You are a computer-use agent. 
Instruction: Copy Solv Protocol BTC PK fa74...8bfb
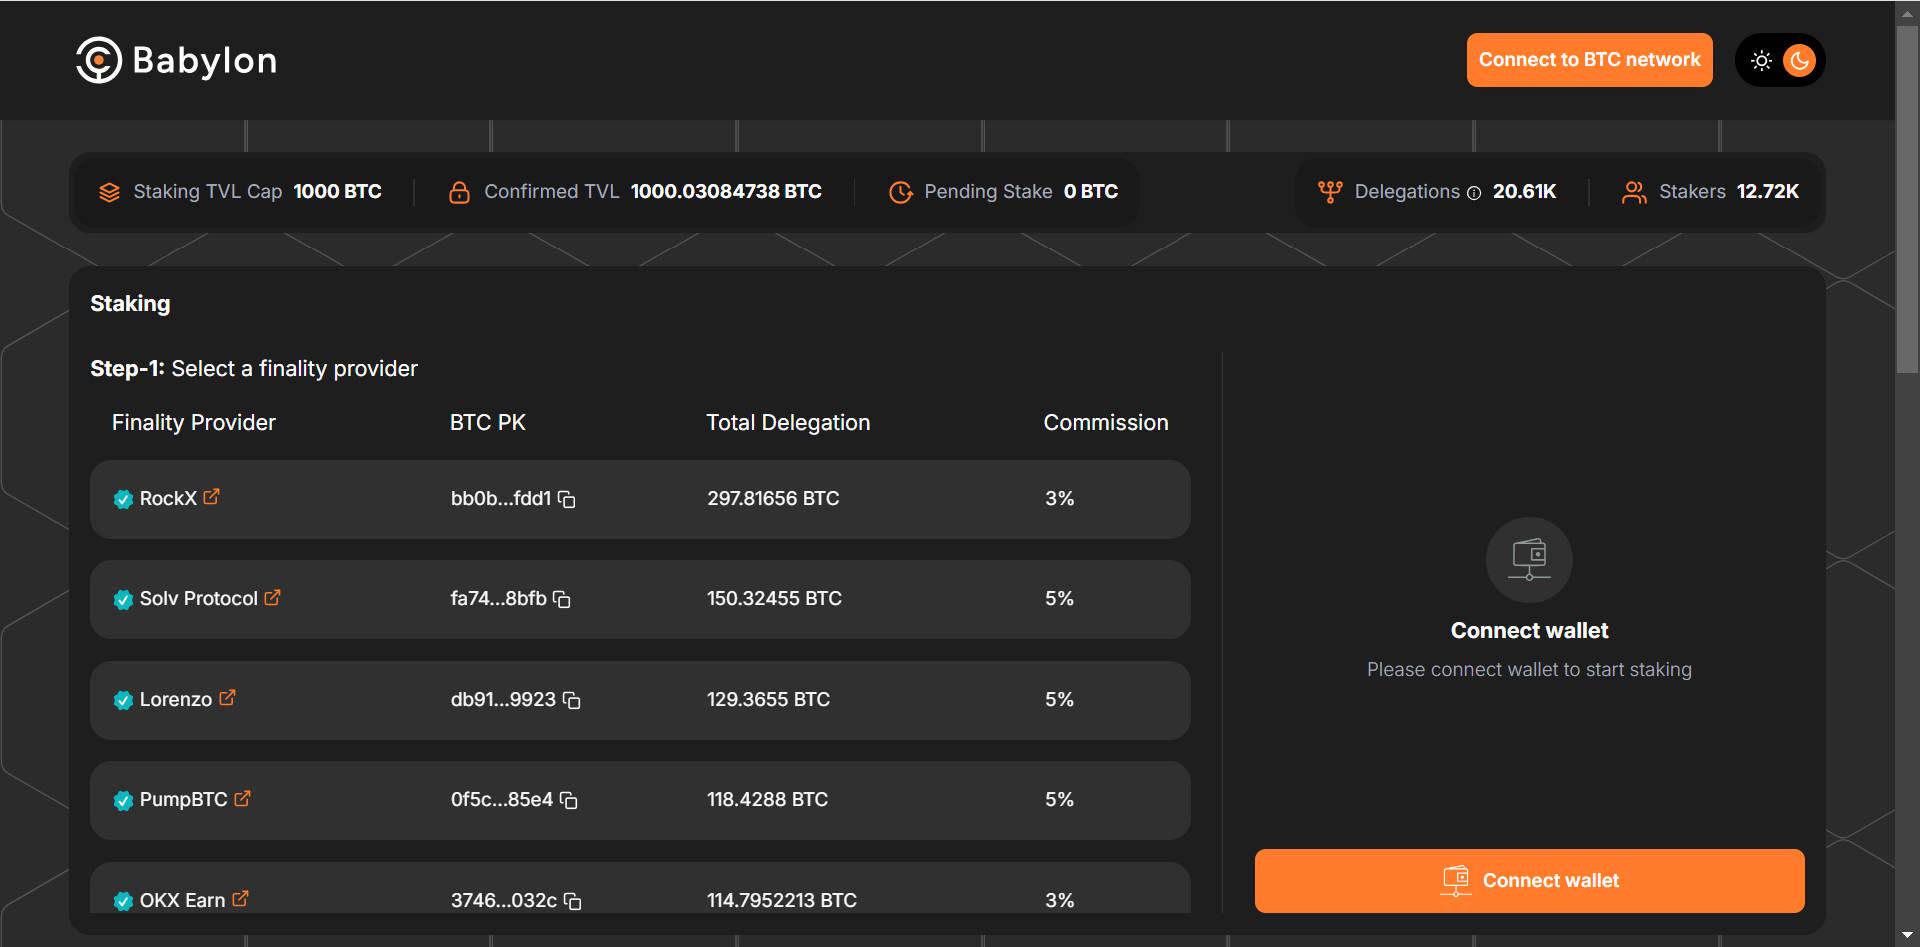[x=562, y=599]
